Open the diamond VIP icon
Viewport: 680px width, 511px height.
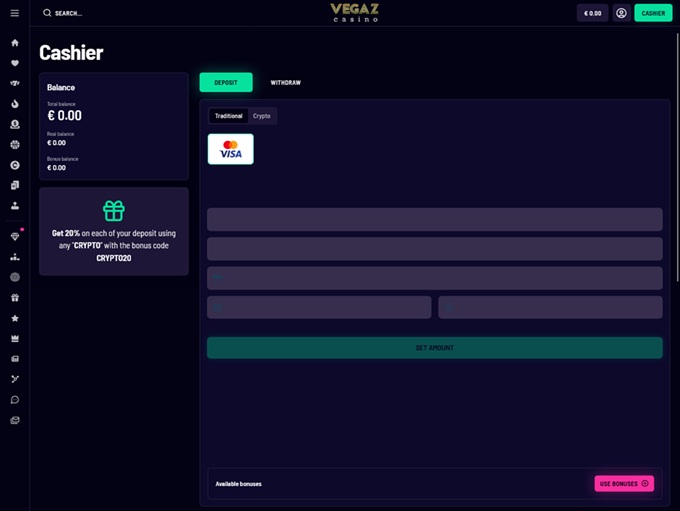15,237
